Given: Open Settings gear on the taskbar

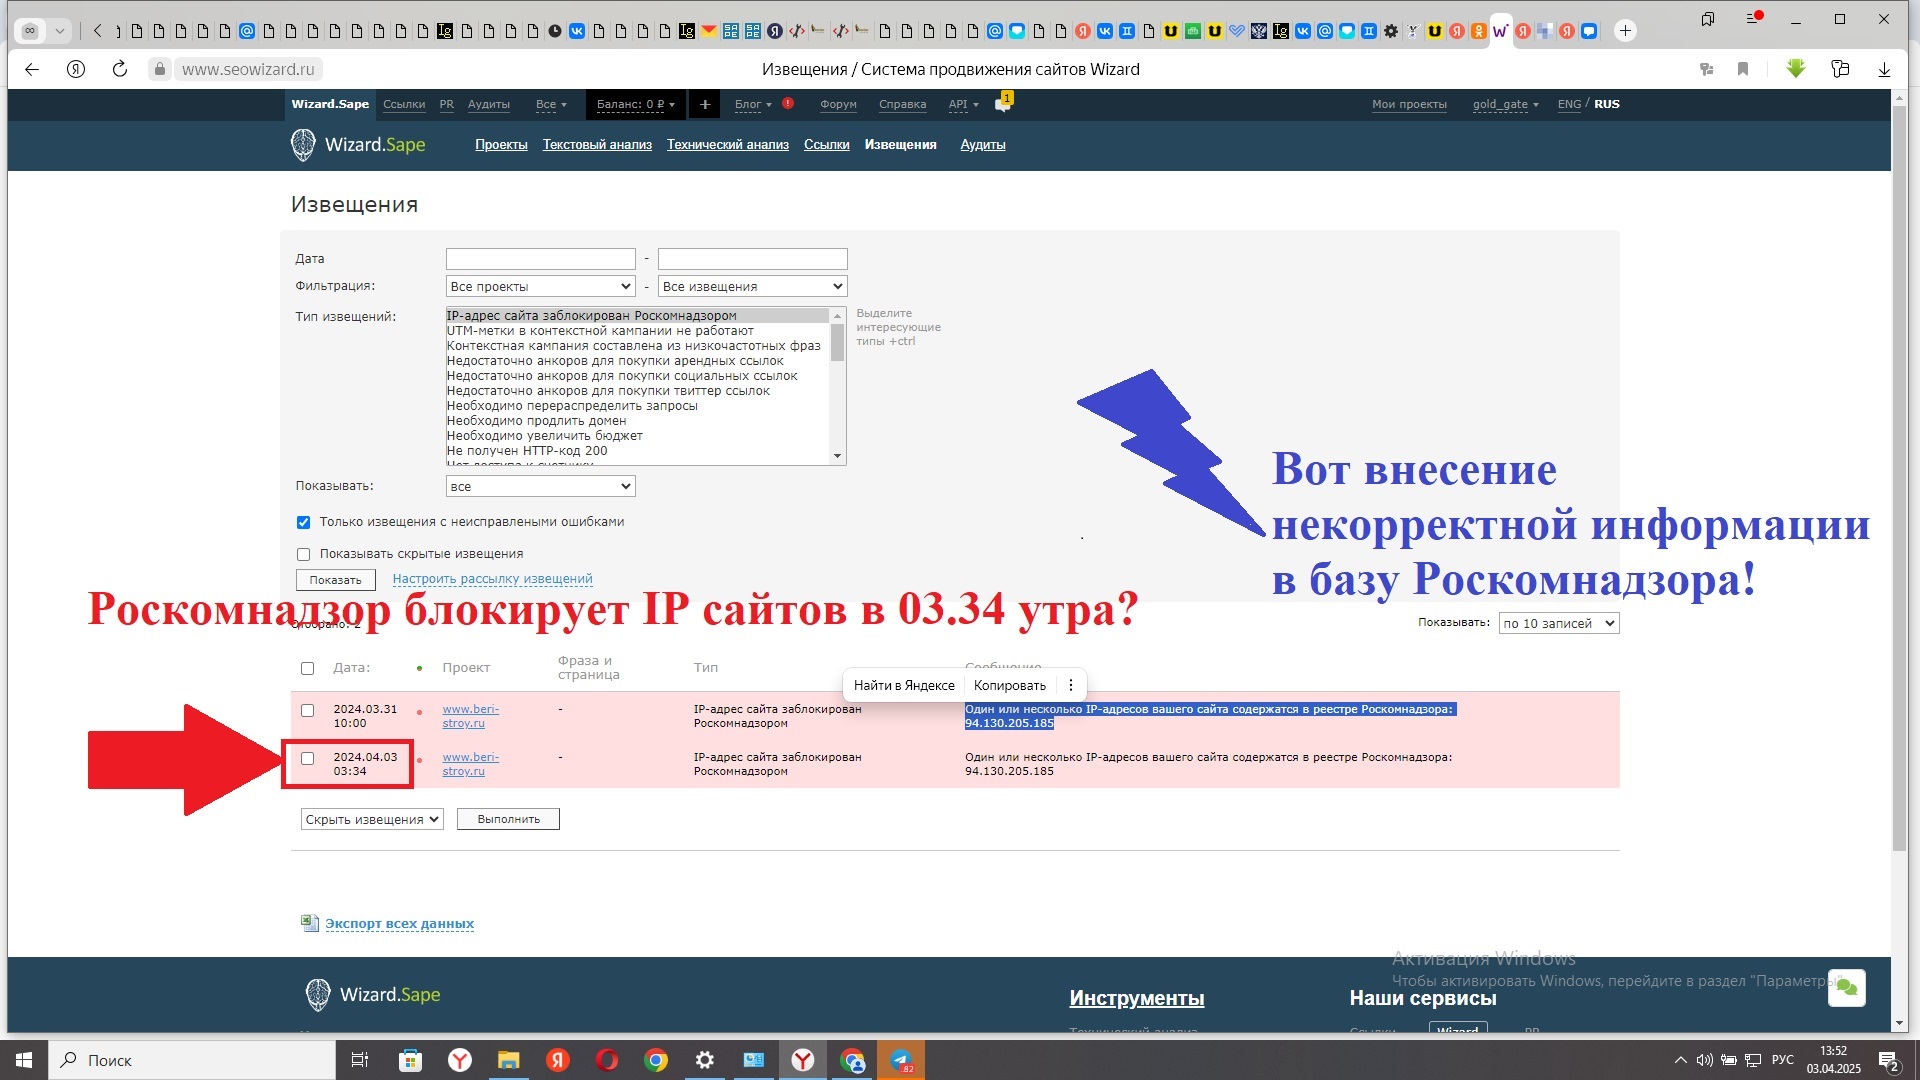Looking at the screenshot, I should coord(705,1060).
